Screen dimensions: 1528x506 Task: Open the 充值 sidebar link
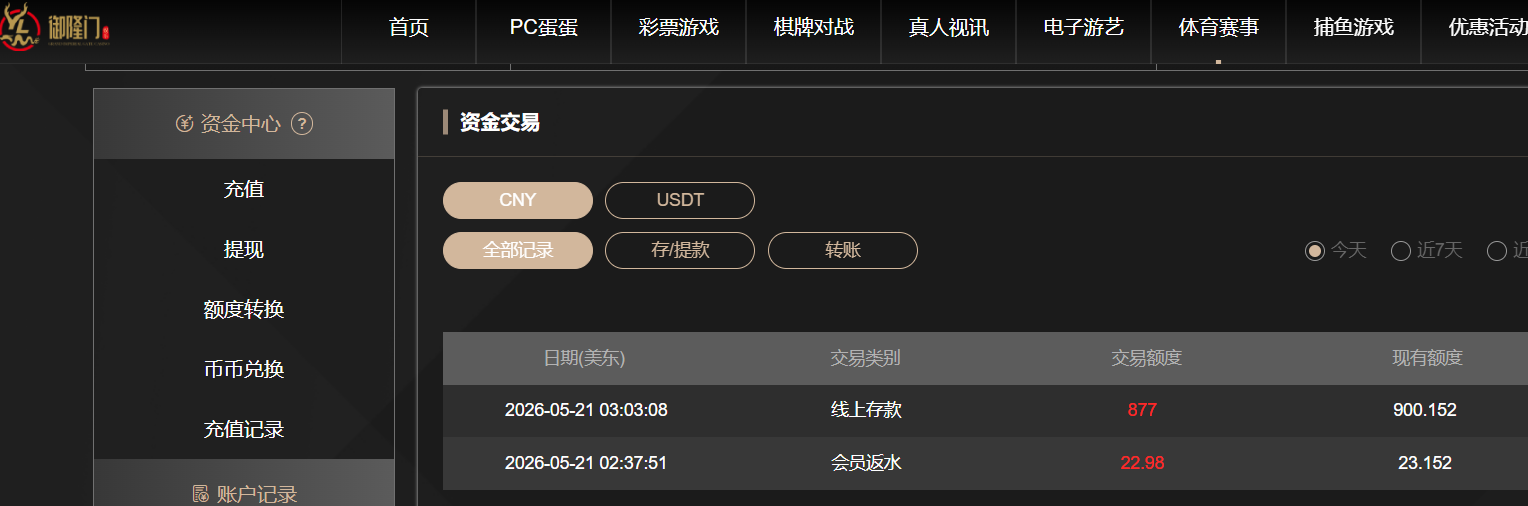(244, 189)
